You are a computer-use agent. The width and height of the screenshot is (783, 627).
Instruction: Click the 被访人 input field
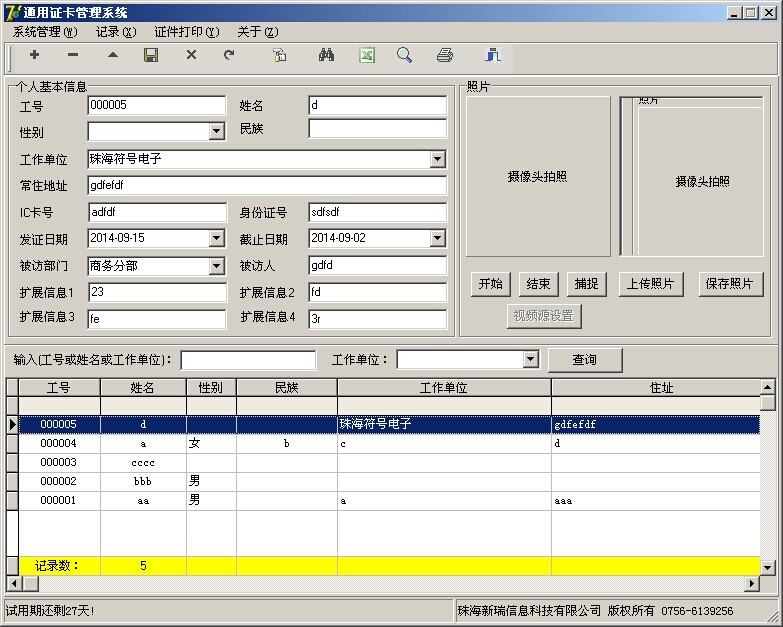coord(378,266)
